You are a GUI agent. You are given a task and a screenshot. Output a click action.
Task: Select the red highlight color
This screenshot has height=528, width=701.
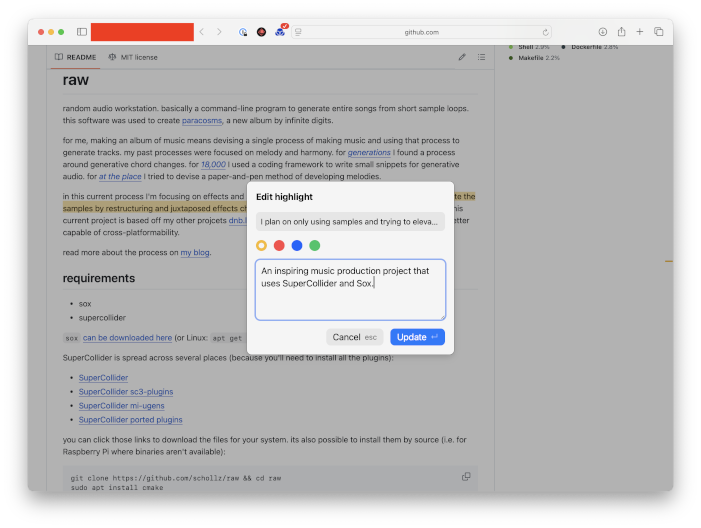(279, 245)
